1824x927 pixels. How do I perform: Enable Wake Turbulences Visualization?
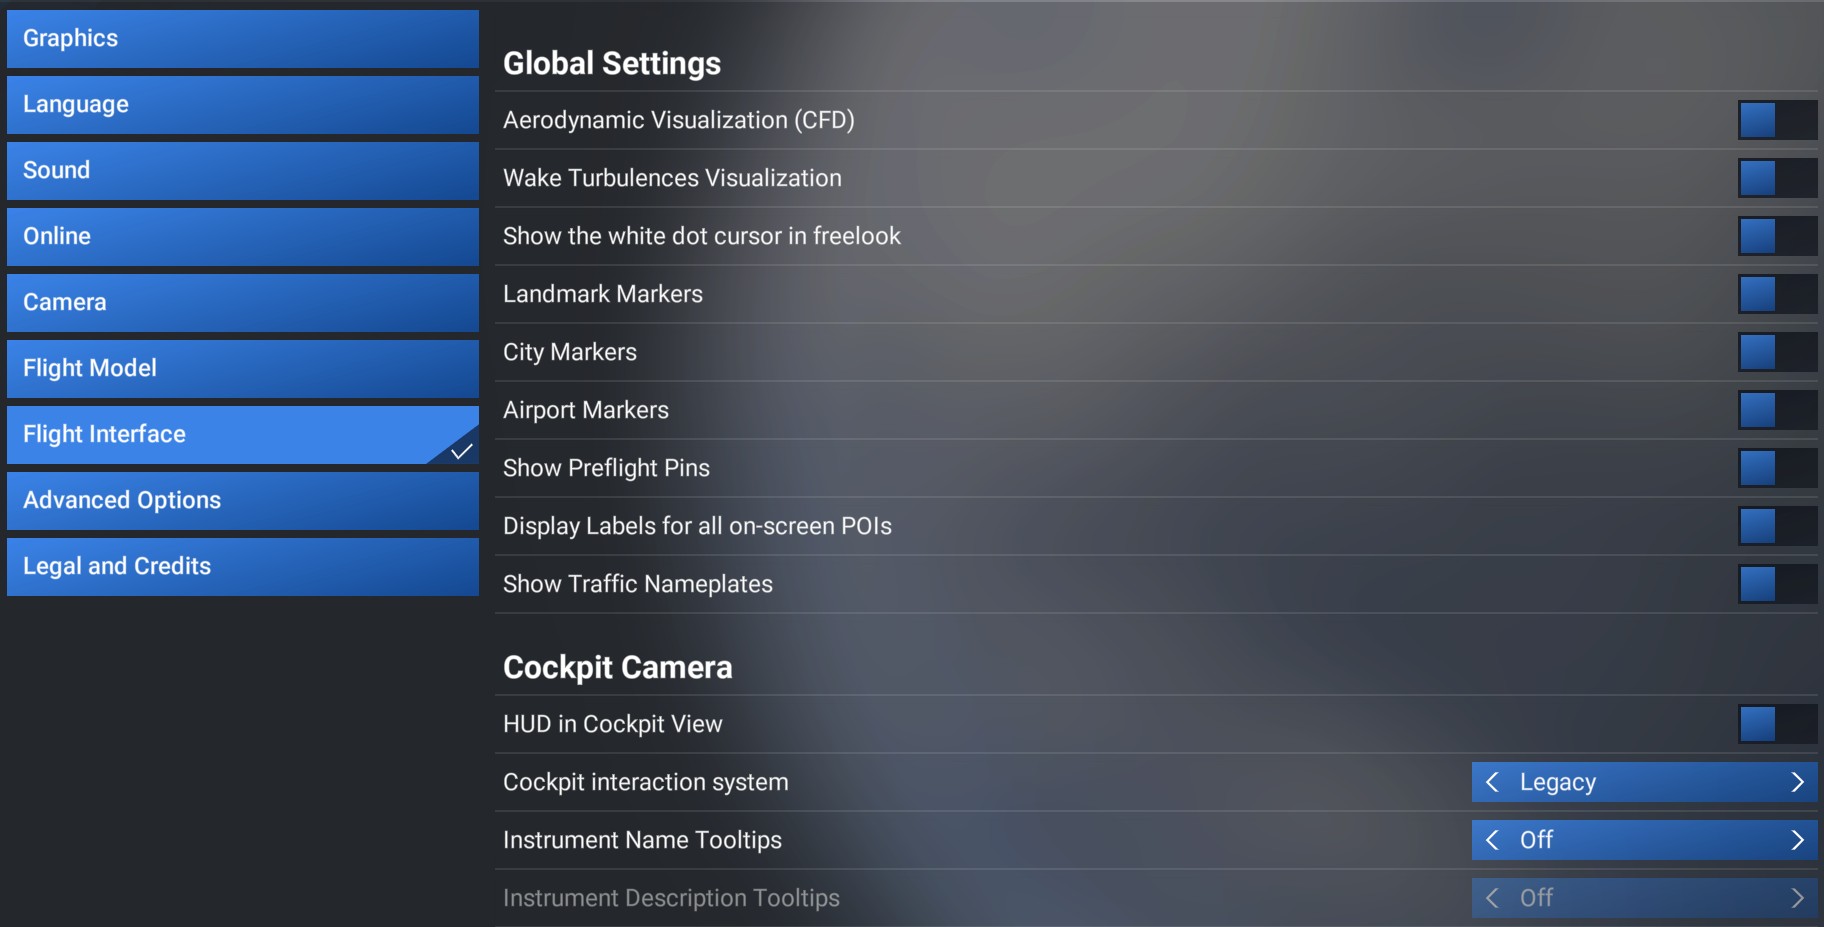point(1776,178)
